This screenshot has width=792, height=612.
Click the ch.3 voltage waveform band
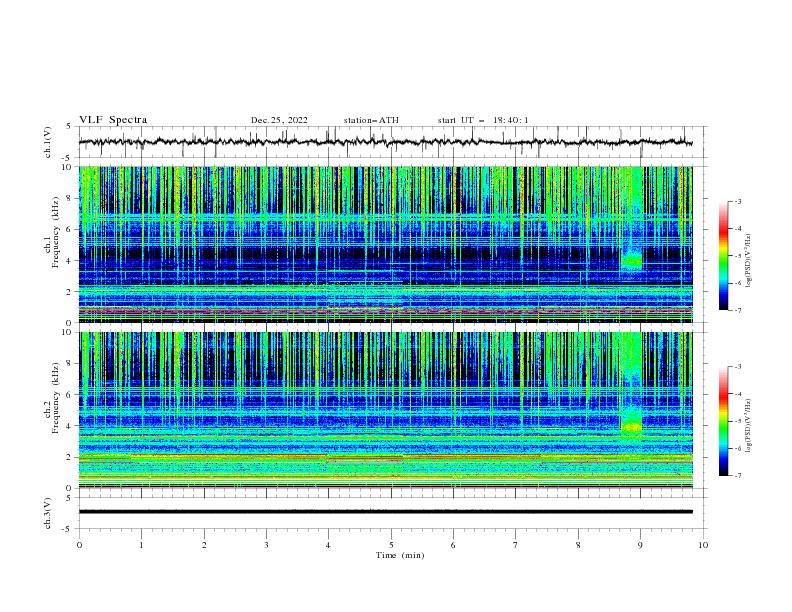point(386,512)
